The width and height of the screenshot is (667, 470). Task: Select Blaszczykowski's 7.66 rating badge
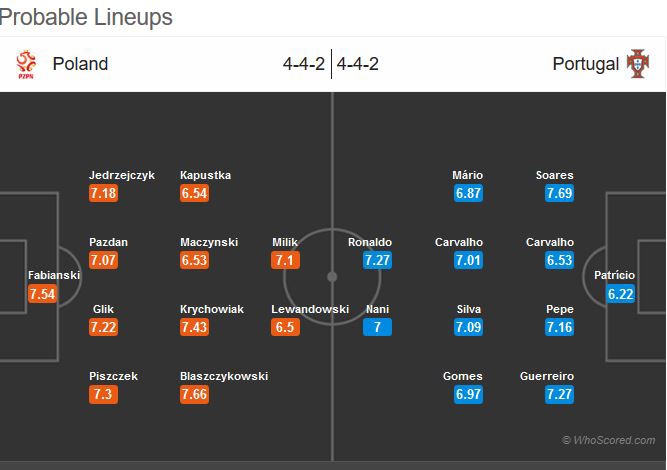tap(194, 394)
